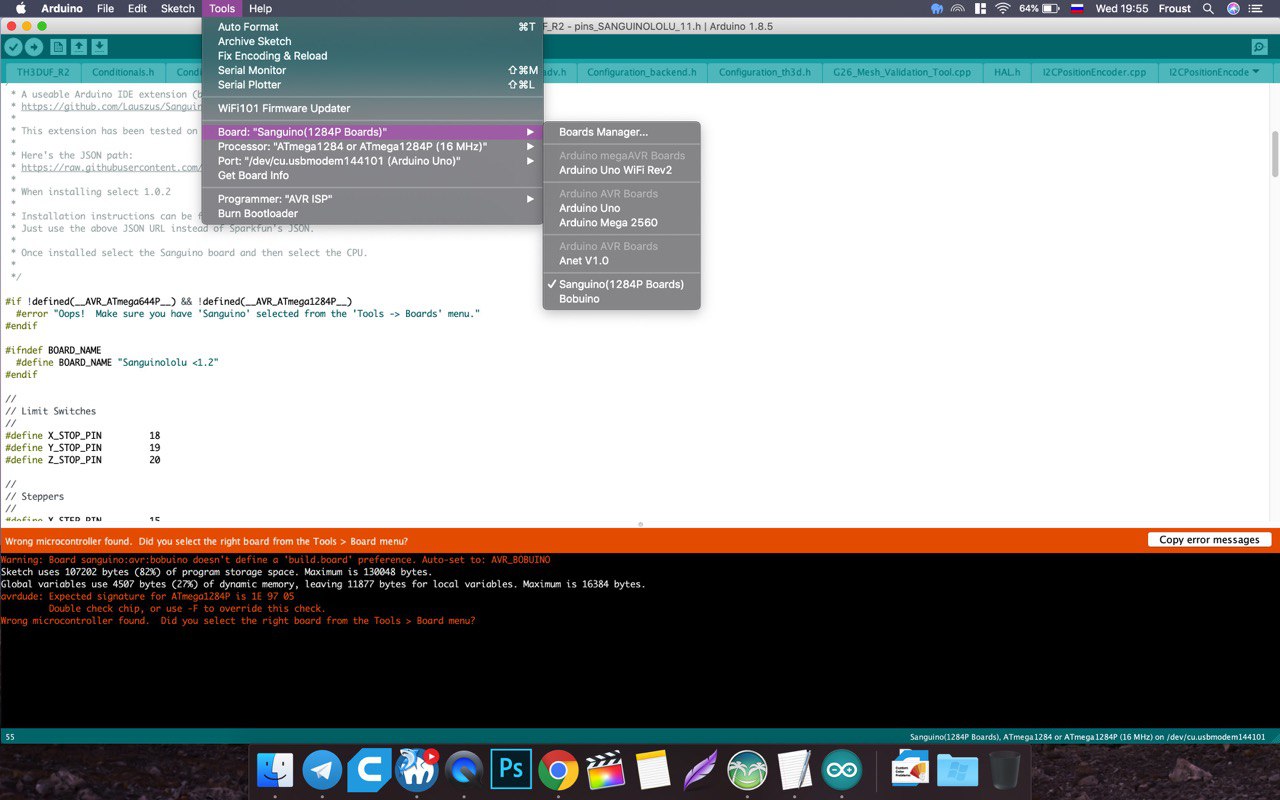Screen dimensions: 1280x800
Task: Open the Help menu
Action: 260,8
